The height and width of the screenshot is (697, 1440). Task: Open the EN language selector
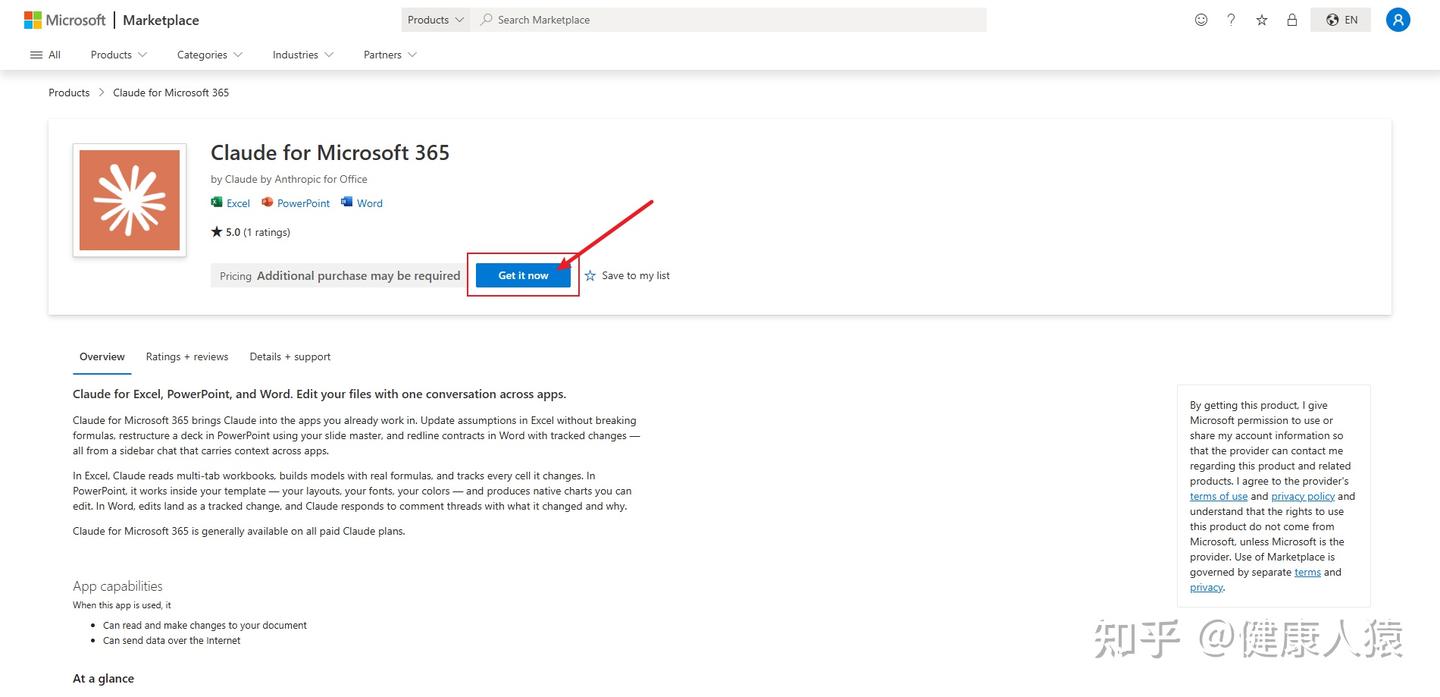tap(1341, 20)
